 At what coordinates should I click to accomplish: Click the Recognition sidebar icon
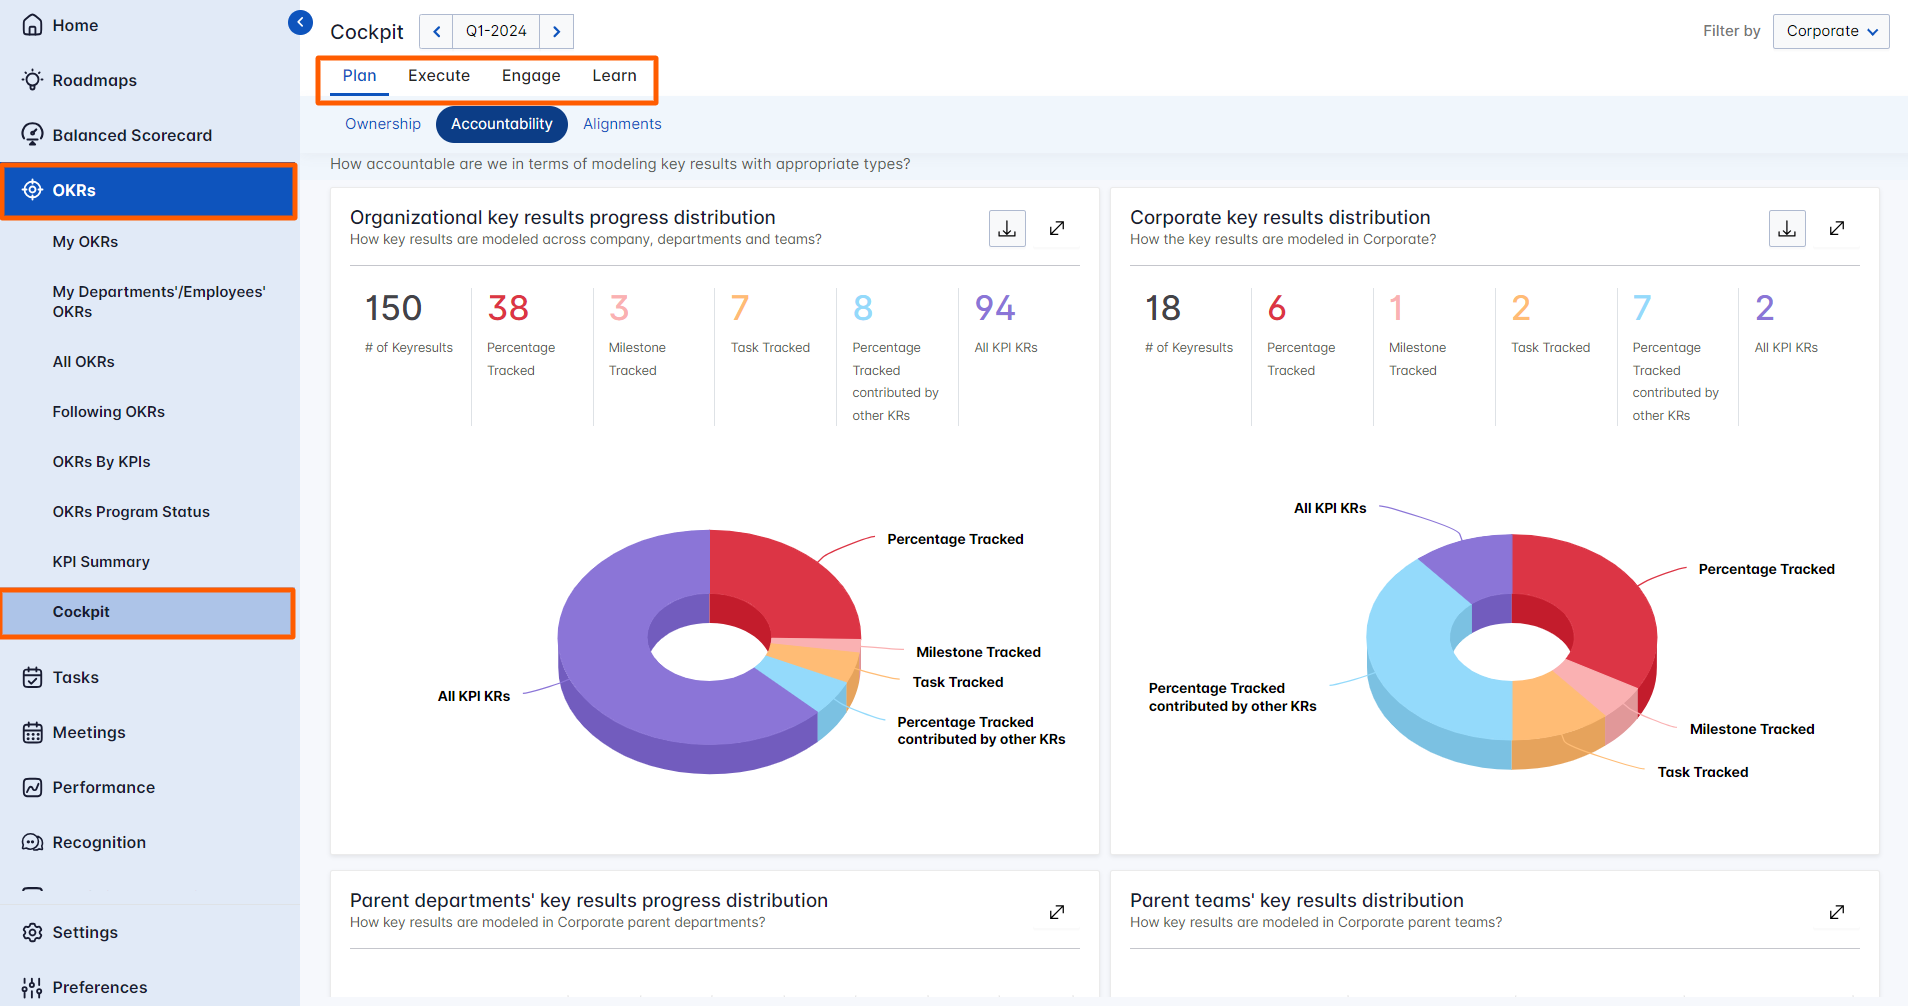33,841
